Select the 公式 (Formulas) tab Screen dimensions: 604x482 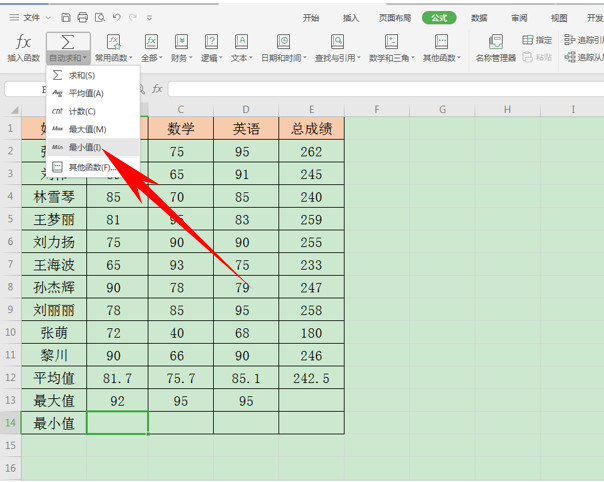pos(439,18)
